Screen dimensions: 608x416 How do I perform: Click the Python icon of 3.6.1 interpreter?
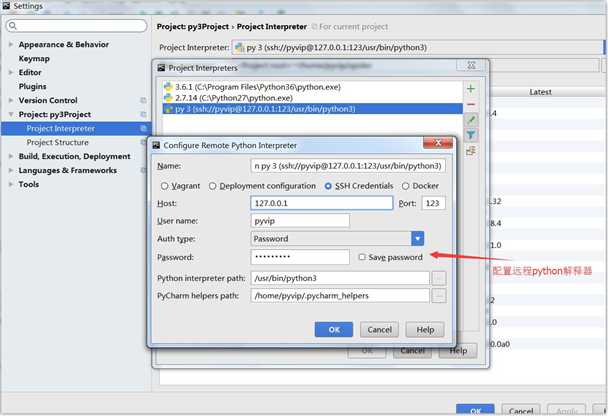pos(168,87)
